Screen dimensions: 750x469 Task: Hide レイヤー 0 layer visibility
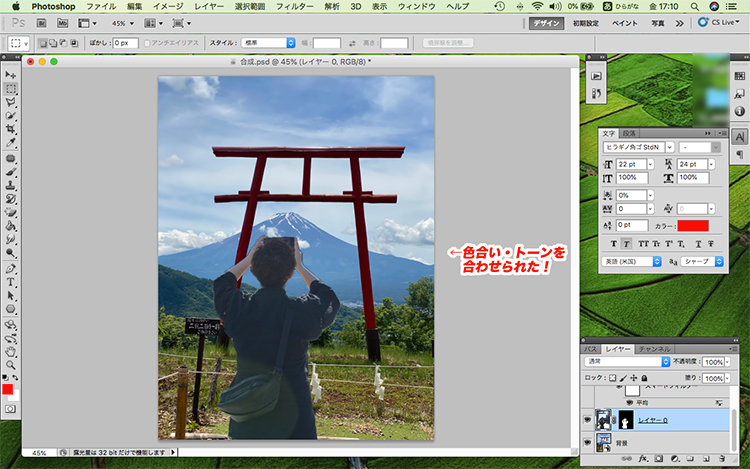(587, 420)
